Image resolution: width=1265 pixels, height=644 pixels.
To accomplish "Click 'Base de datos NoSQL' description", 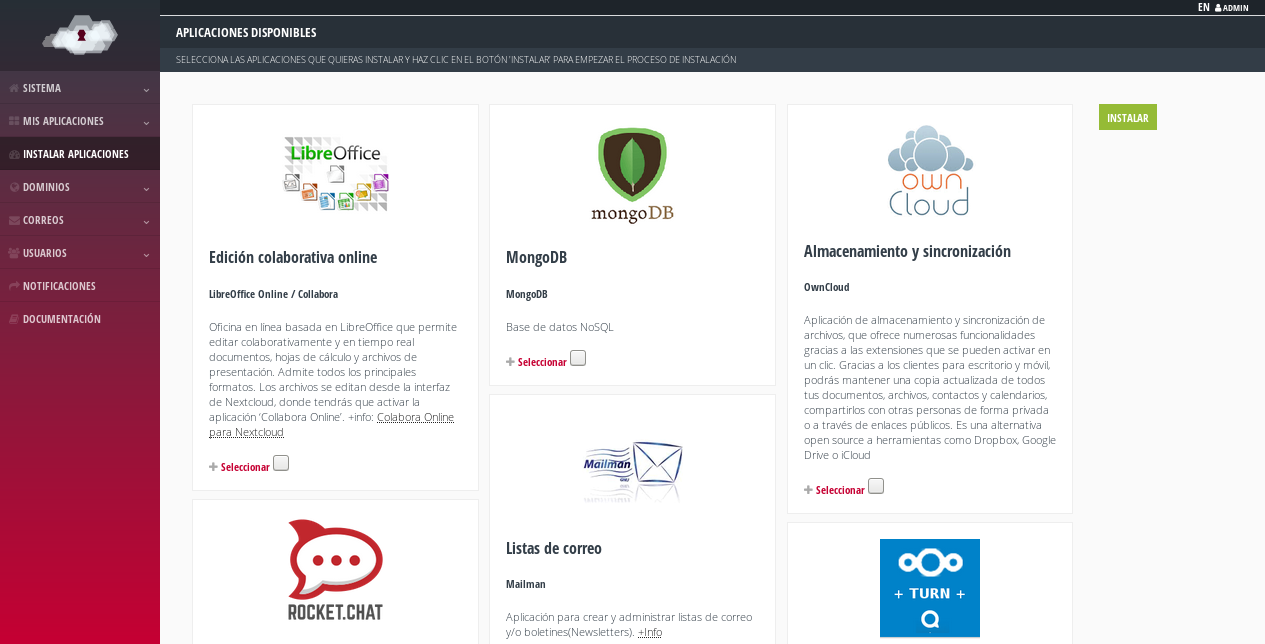I will 560,327.
